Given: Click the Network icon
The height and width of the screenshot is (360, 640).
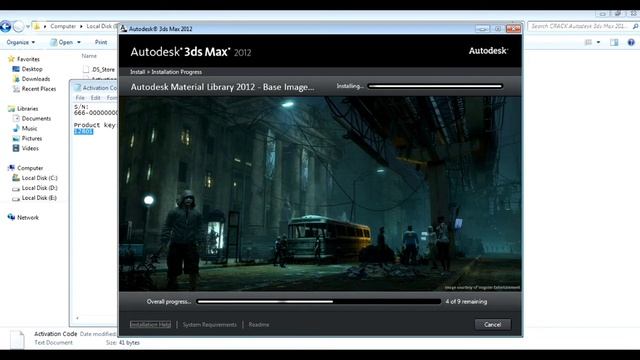Looking at the screenshot, I should [11, 217].
